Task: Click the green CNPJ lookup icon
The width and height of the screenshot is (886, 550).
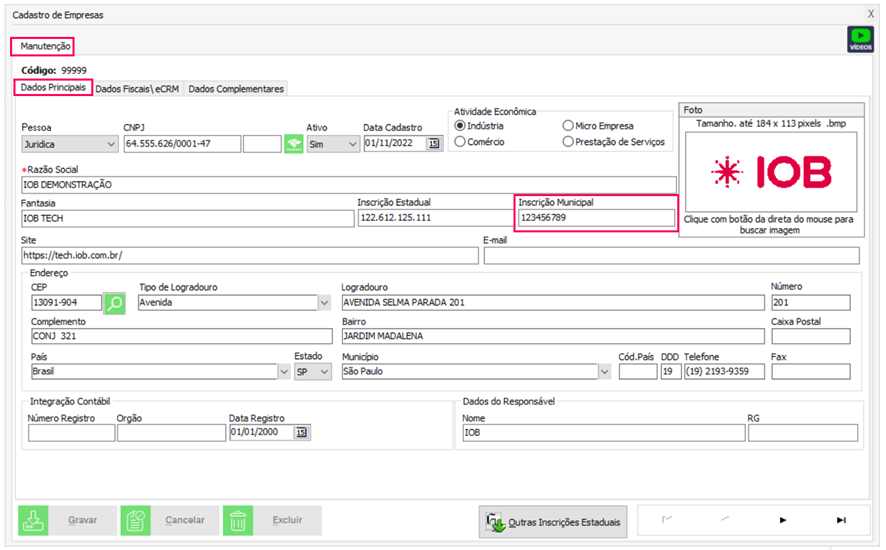Action: tap(293, 144)
